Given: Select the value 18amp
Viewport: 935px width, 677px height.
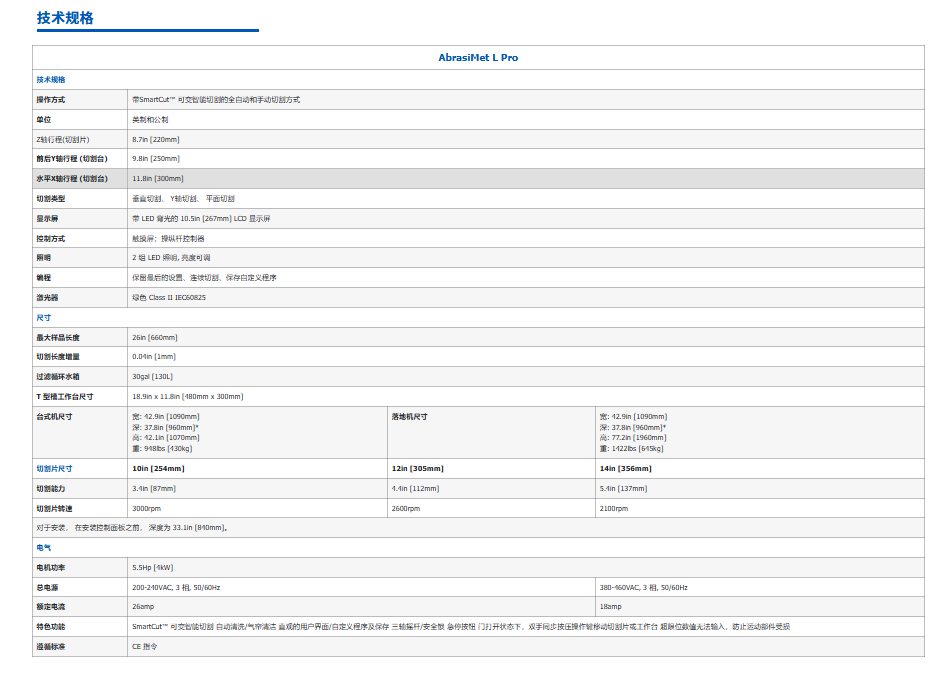Looking at the screenshot, I should (611, 607).
